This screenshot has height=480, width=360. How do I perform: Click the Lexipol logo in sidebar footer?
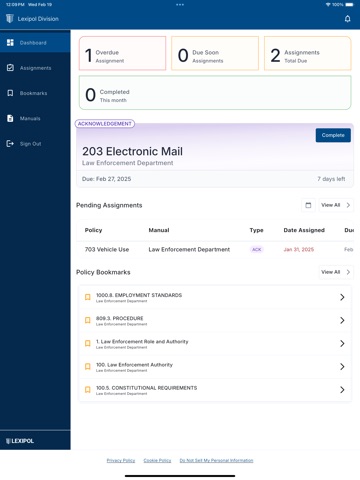pyautogui.click(x=20, y=441)
